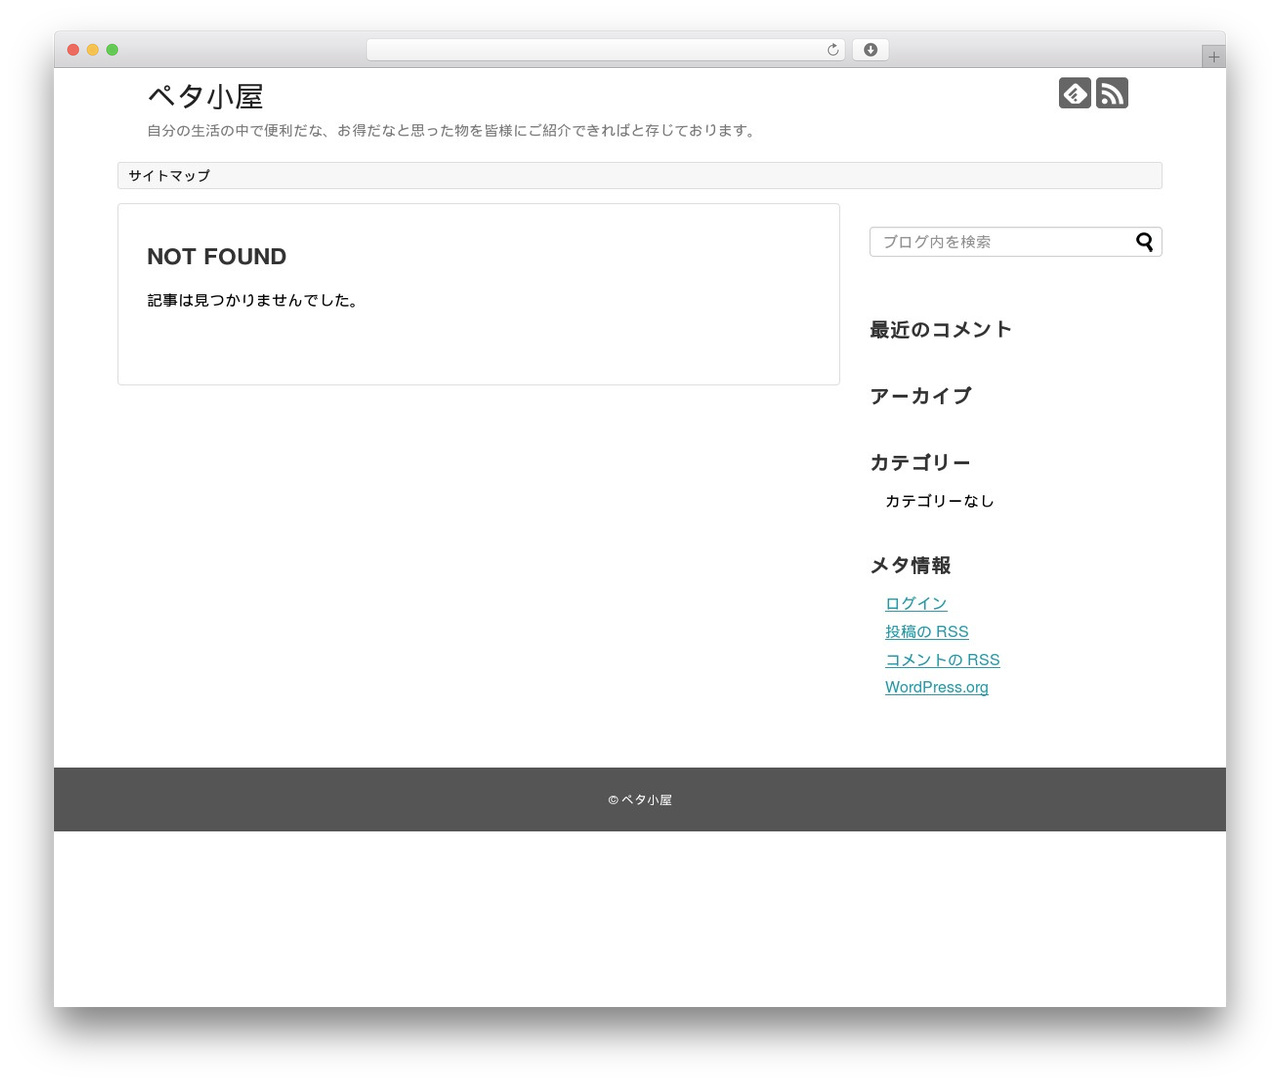
Task: Click the カテゴリーなし entry
Action: tap(940, 501)
